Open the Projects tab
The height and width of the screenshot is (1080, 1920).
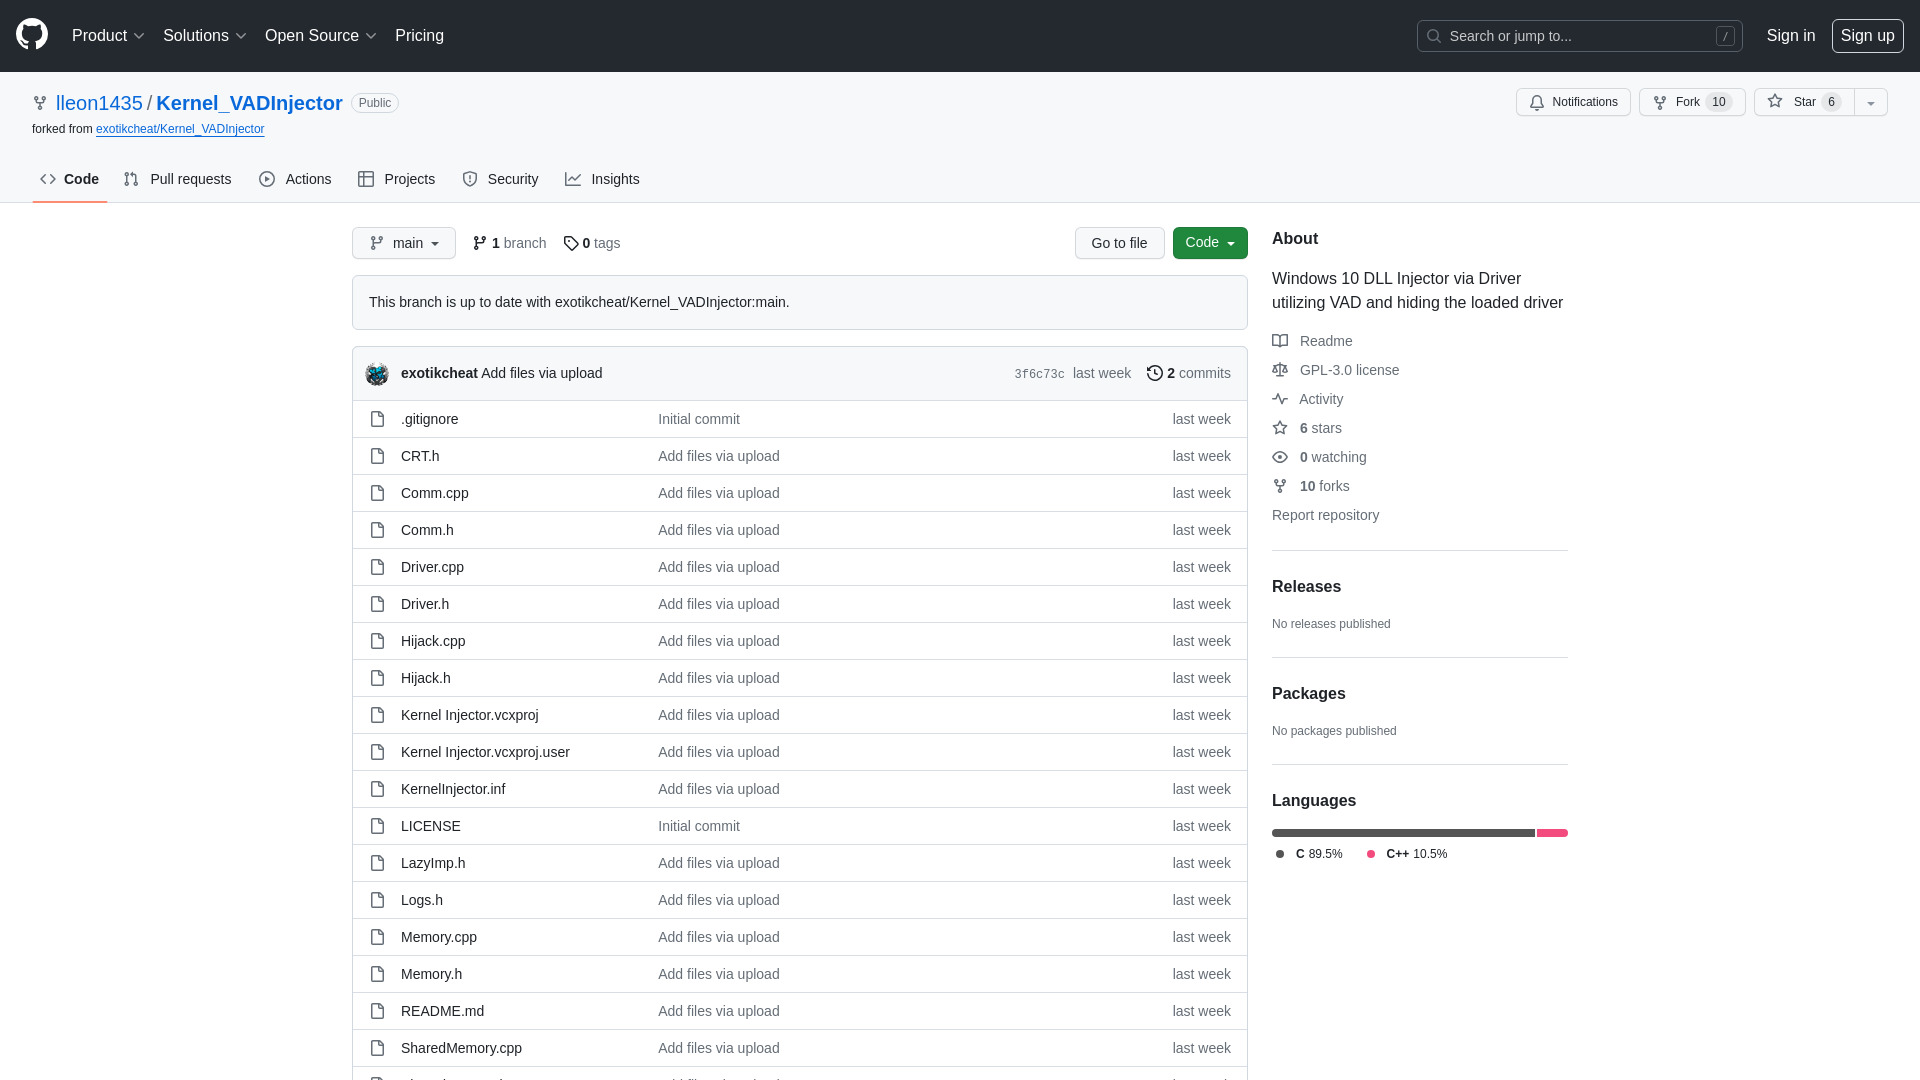tap(397, 179)
